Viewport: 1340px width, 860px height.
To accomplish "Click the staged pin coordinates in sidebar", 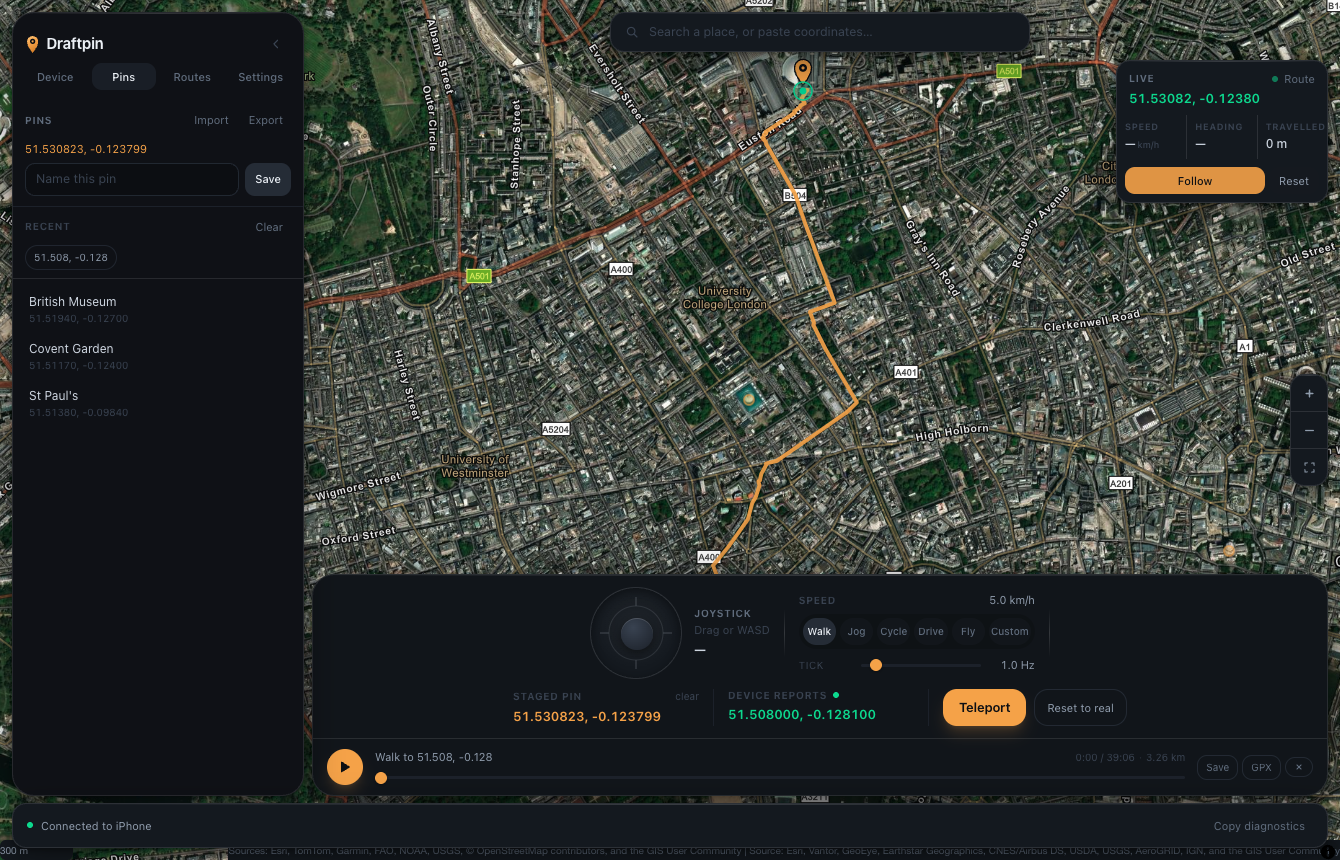I will point(86,149).
